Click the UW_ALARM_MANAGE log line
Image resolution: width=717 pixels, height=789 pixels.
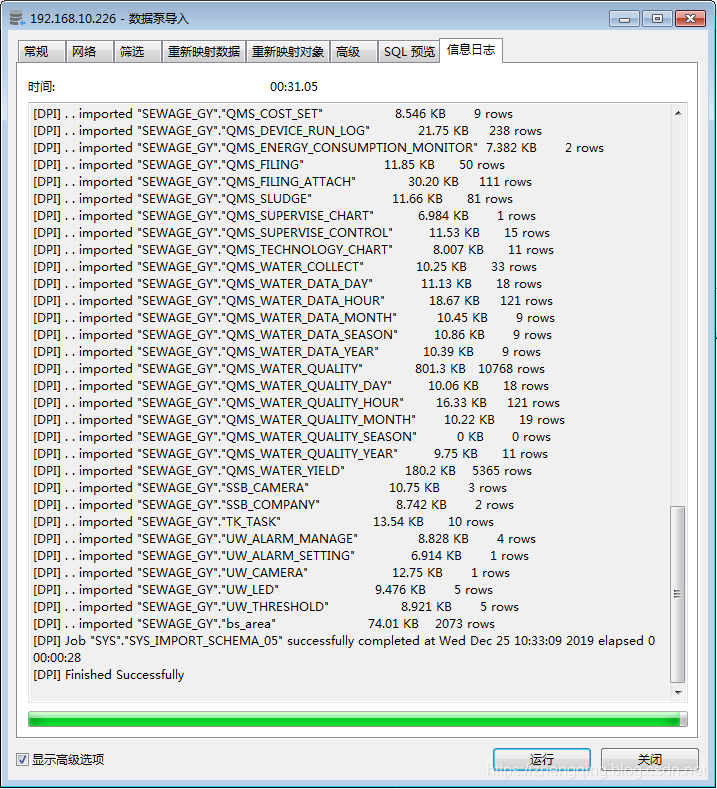[284, 539]
